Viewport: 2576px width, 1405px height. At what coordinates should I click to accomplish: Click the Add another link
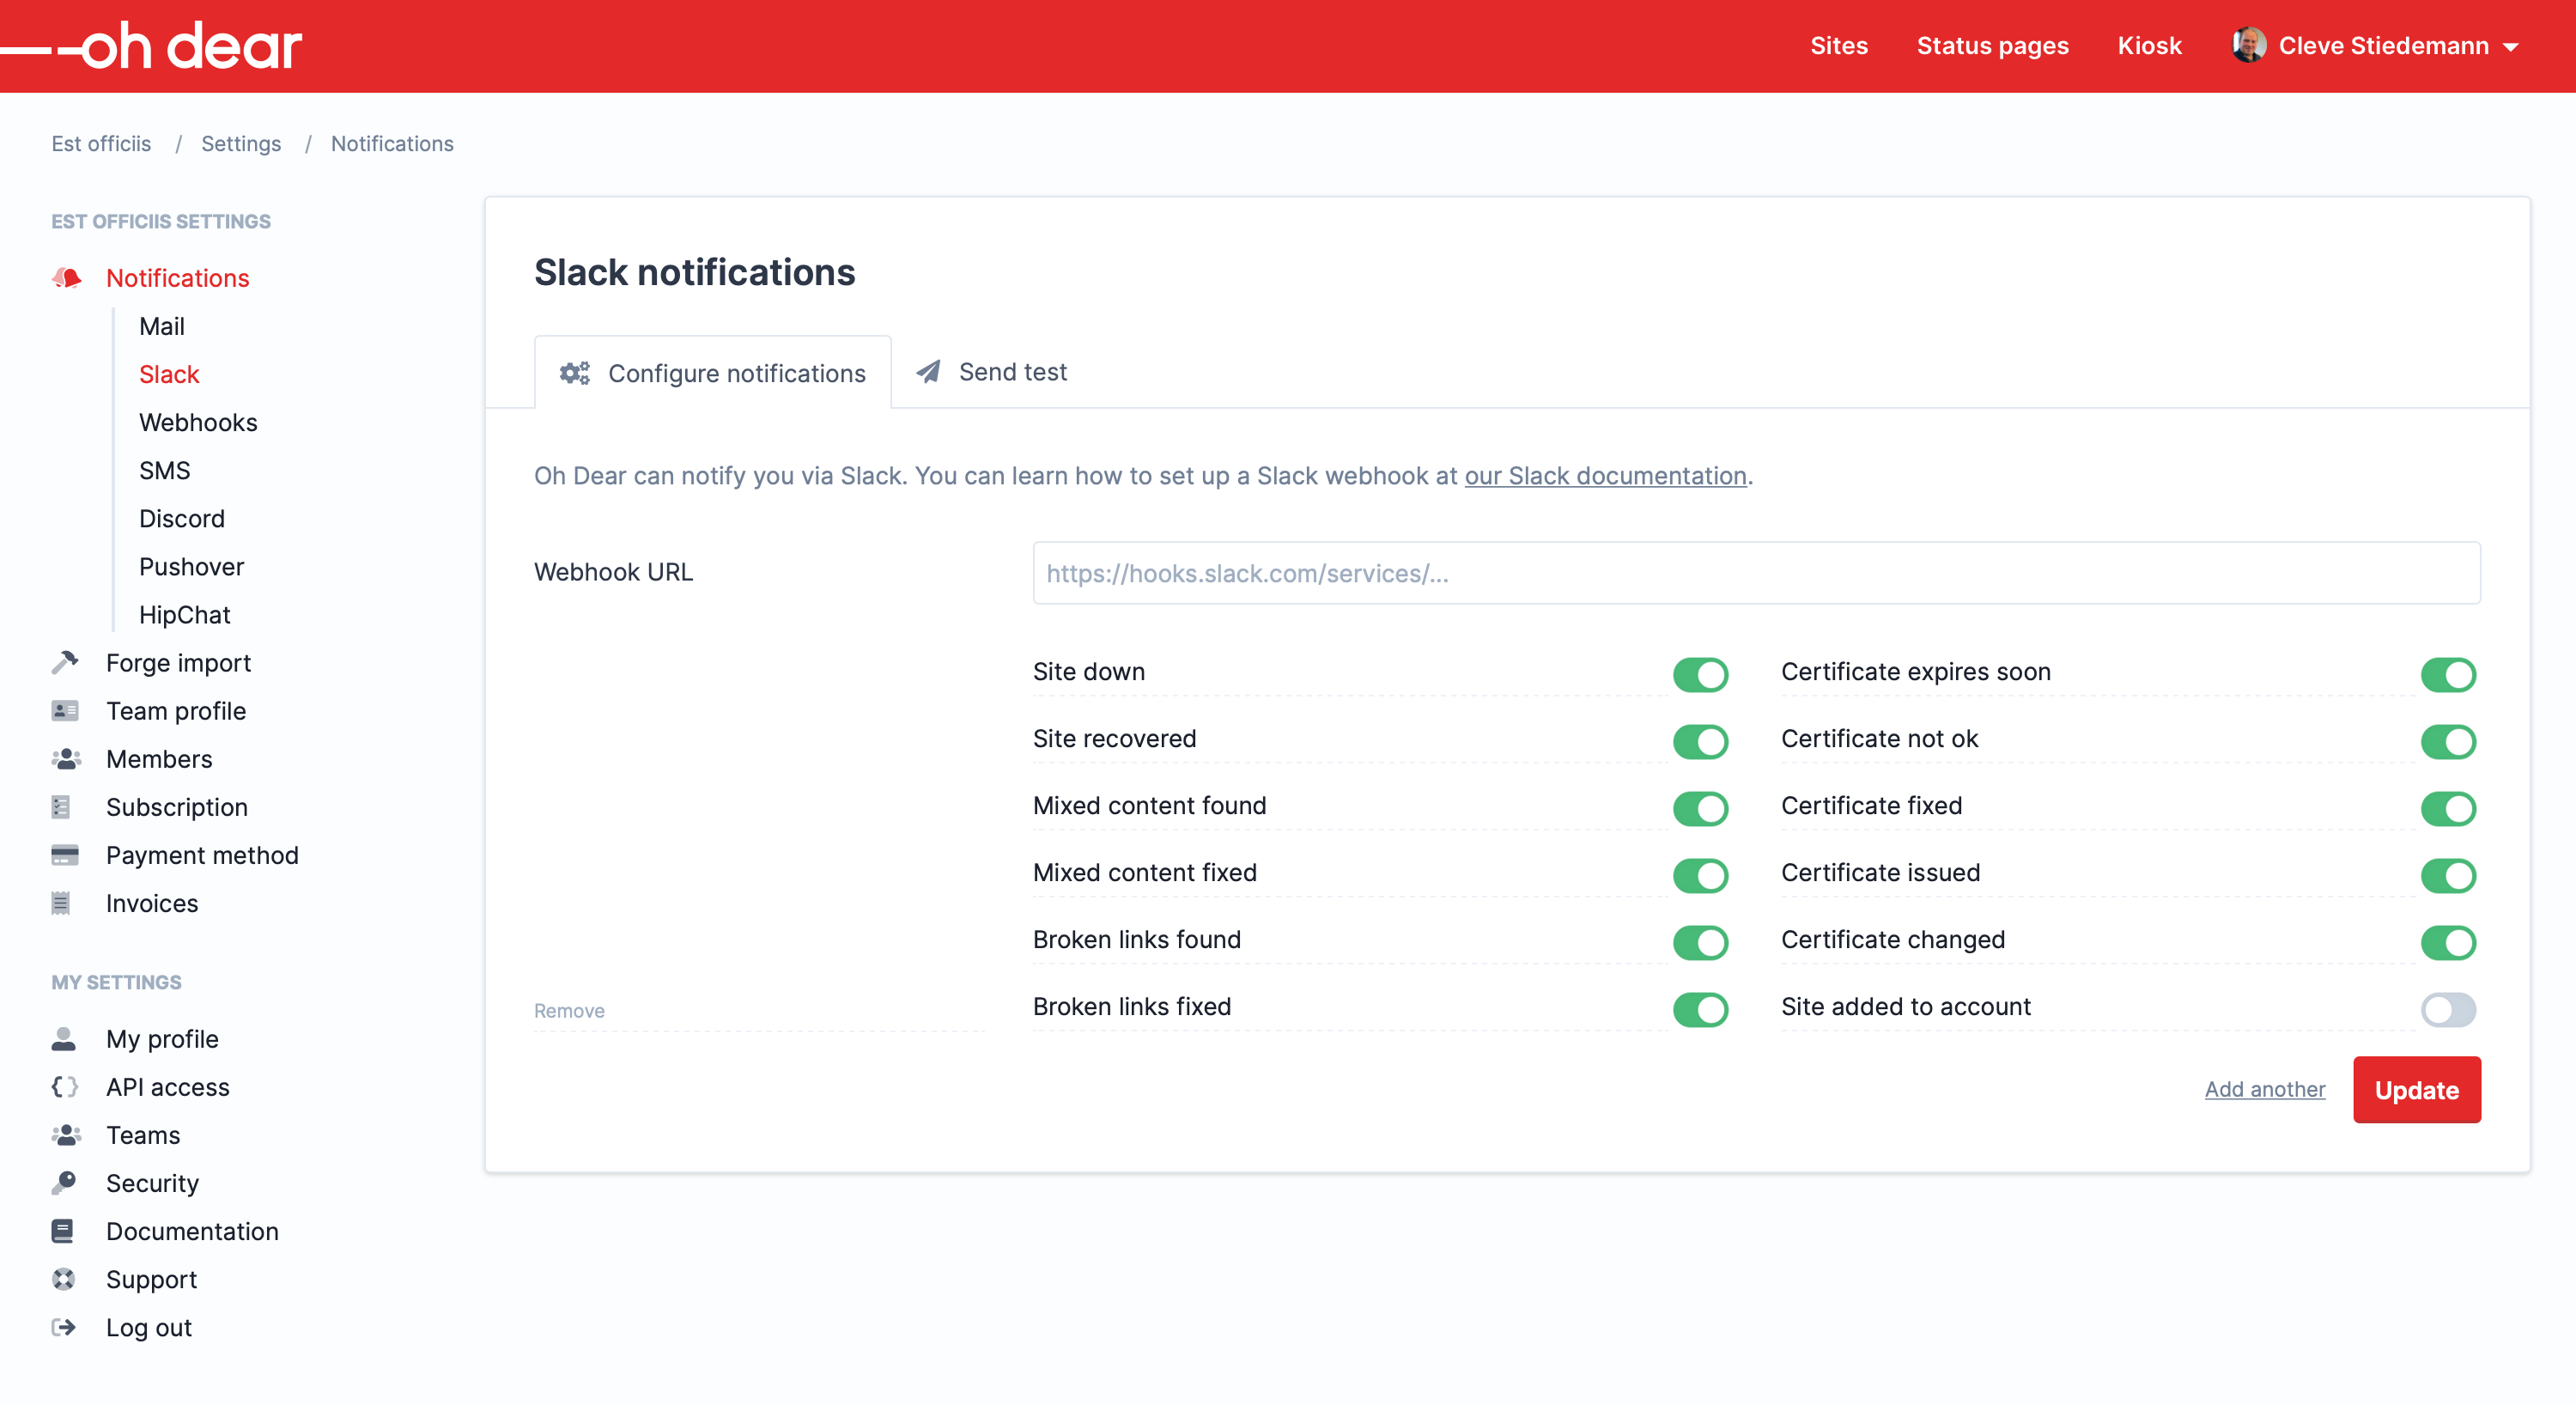[2264, 1089]
